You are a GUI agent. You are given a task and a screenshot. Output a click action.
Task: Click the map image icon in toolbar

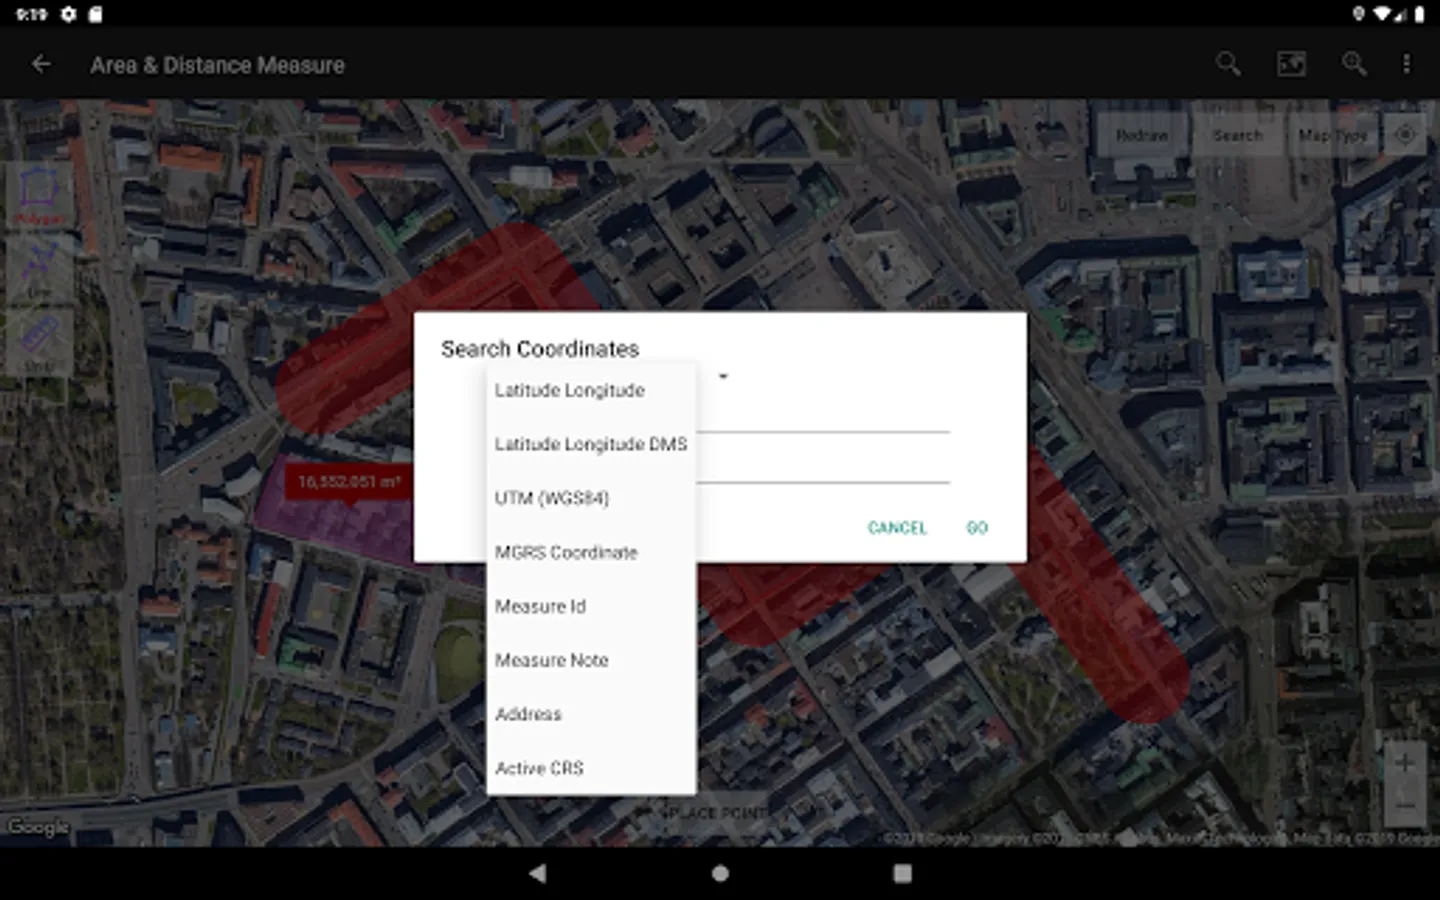pos(1291,65)
